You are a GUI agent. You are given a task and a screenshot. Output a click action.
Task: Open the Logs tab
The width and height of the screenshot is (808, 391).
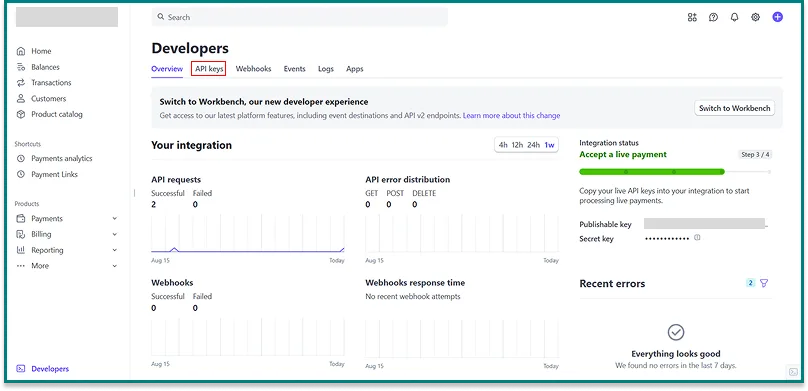(x=326, y=69)
